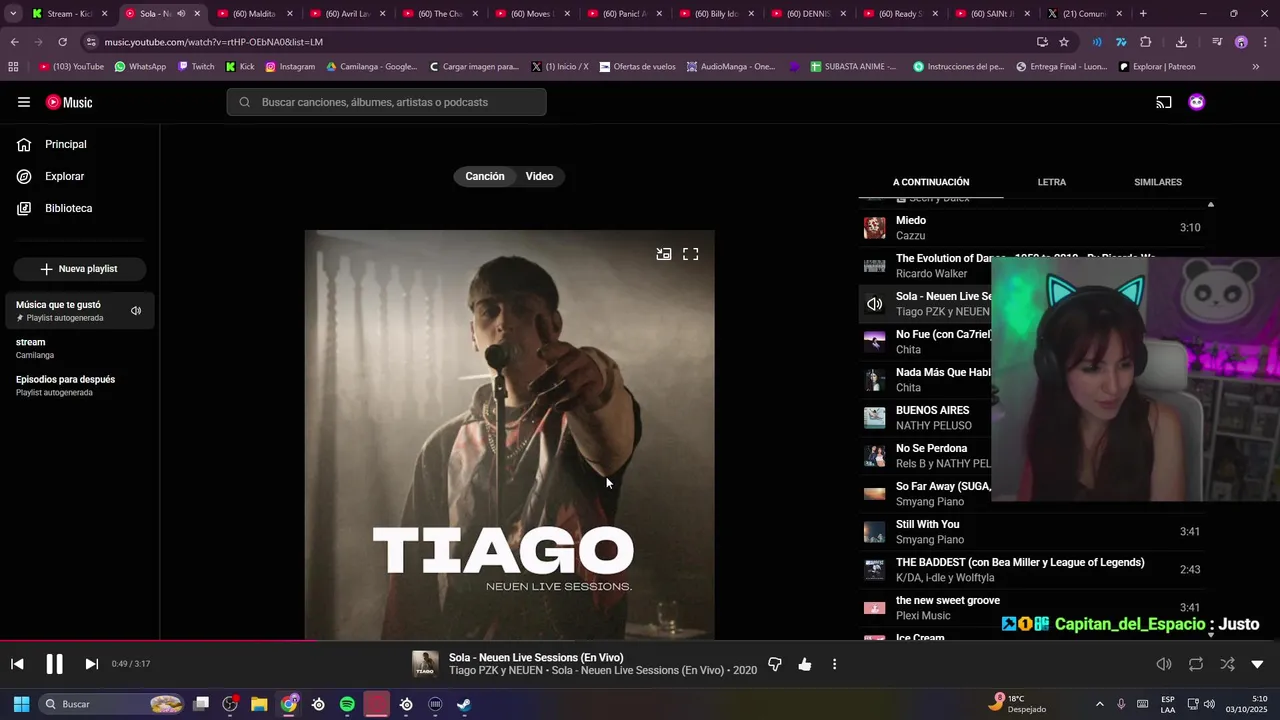Open browser downloads icon
This screenshot has height=720, width=1280.
[x=1181, y=42]
